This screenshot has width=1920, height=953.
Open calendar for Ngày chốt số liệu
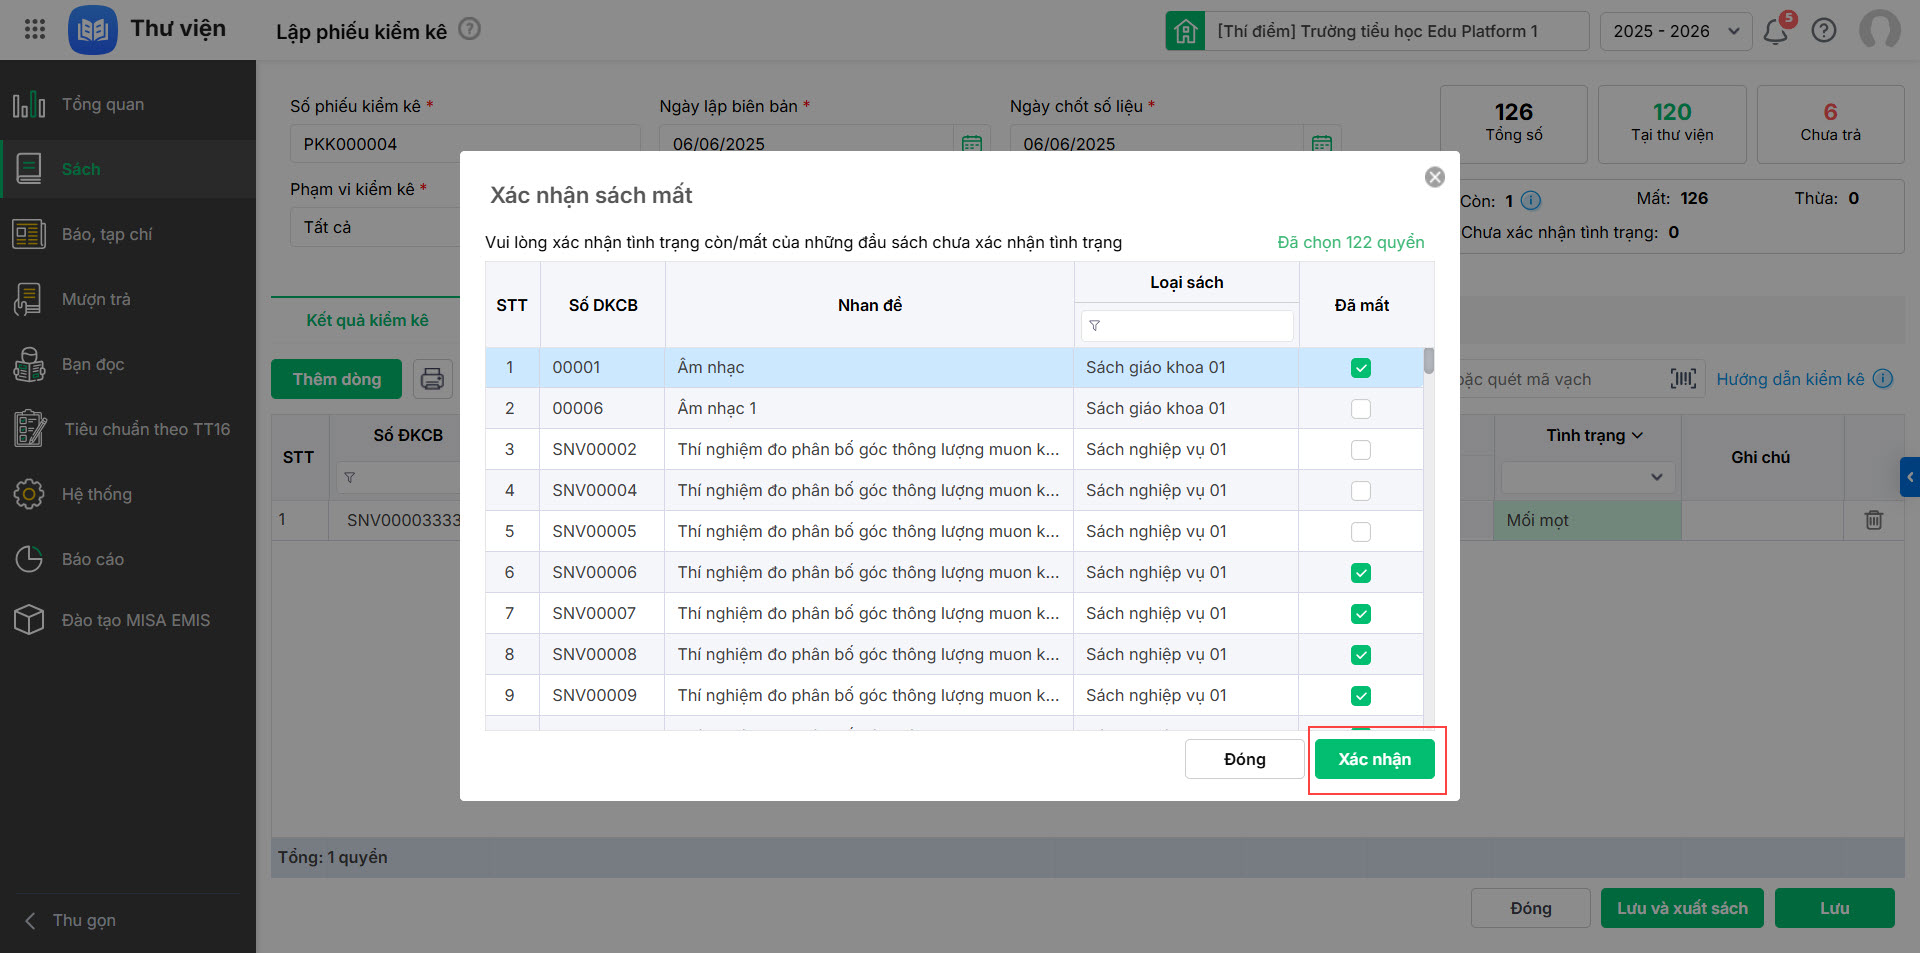[x=1322, y=144]
